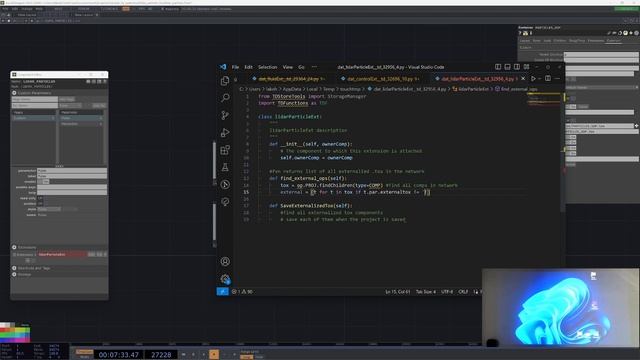This screenshot has height=360, width=640.
Task: Switch to the first dat_ editor tab
Action: [289, 79]
